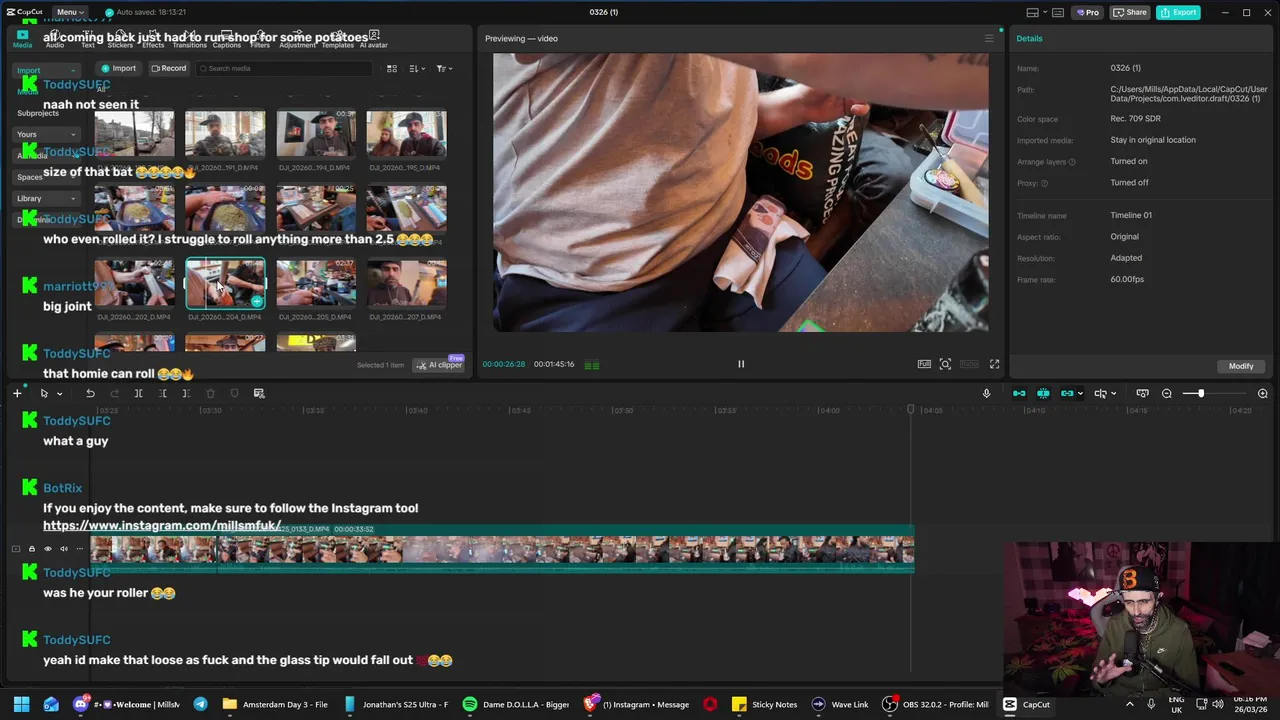1280x720 pixels.
Task: Toggle clip linkage on timeline
Action: tap(1067, 393)
